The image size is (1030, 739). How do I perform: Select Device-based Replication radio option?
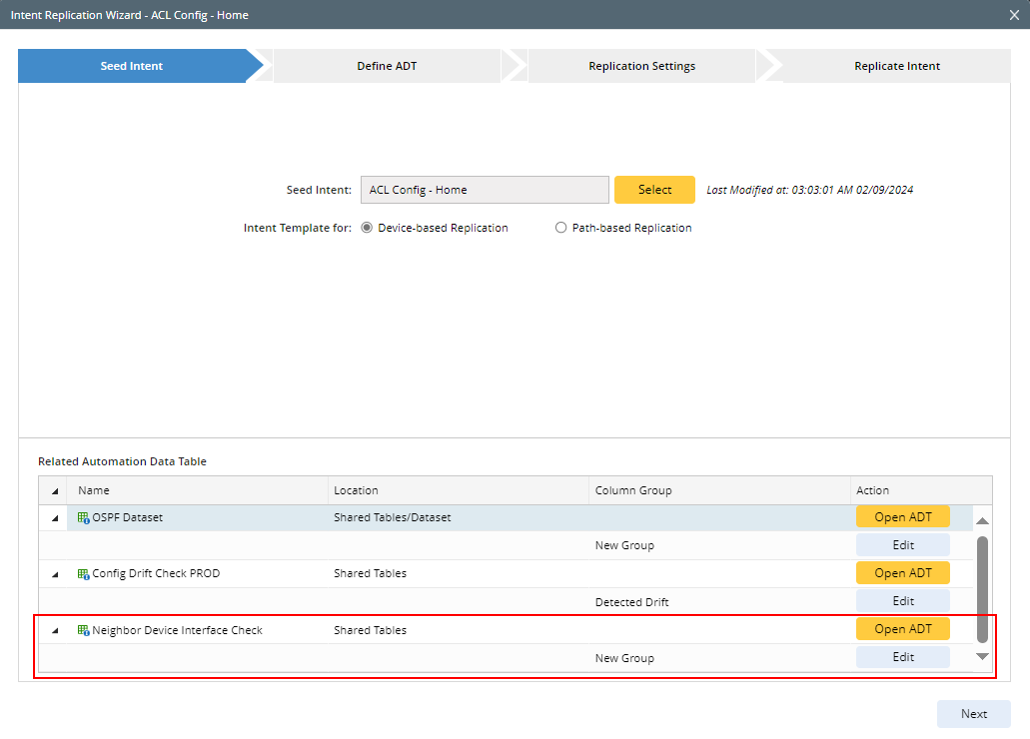click(367, 228)
